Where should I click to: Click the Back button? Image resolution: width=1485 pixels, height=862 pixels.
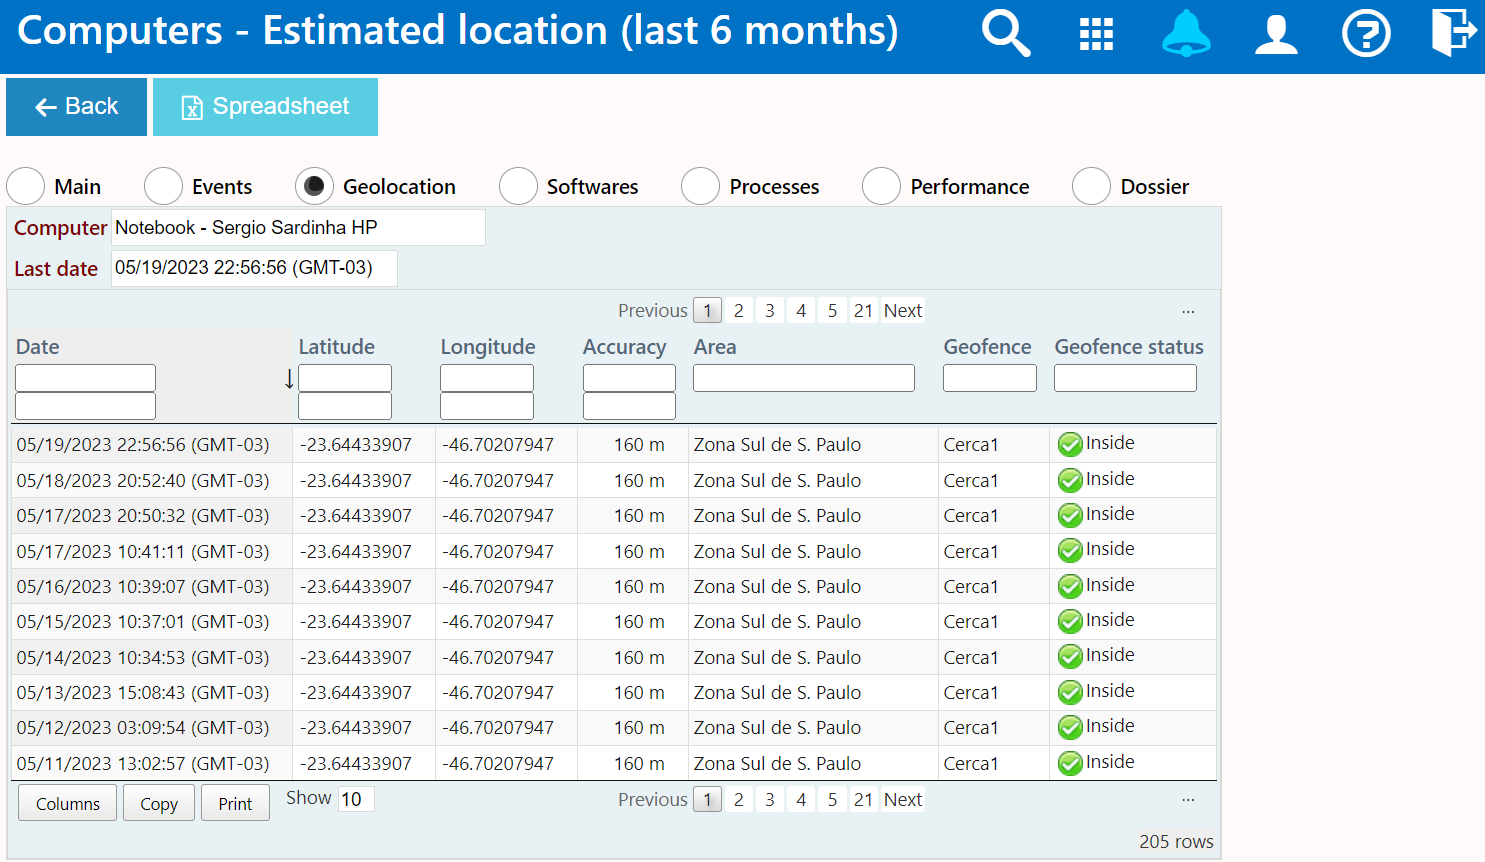coord(76,107)
